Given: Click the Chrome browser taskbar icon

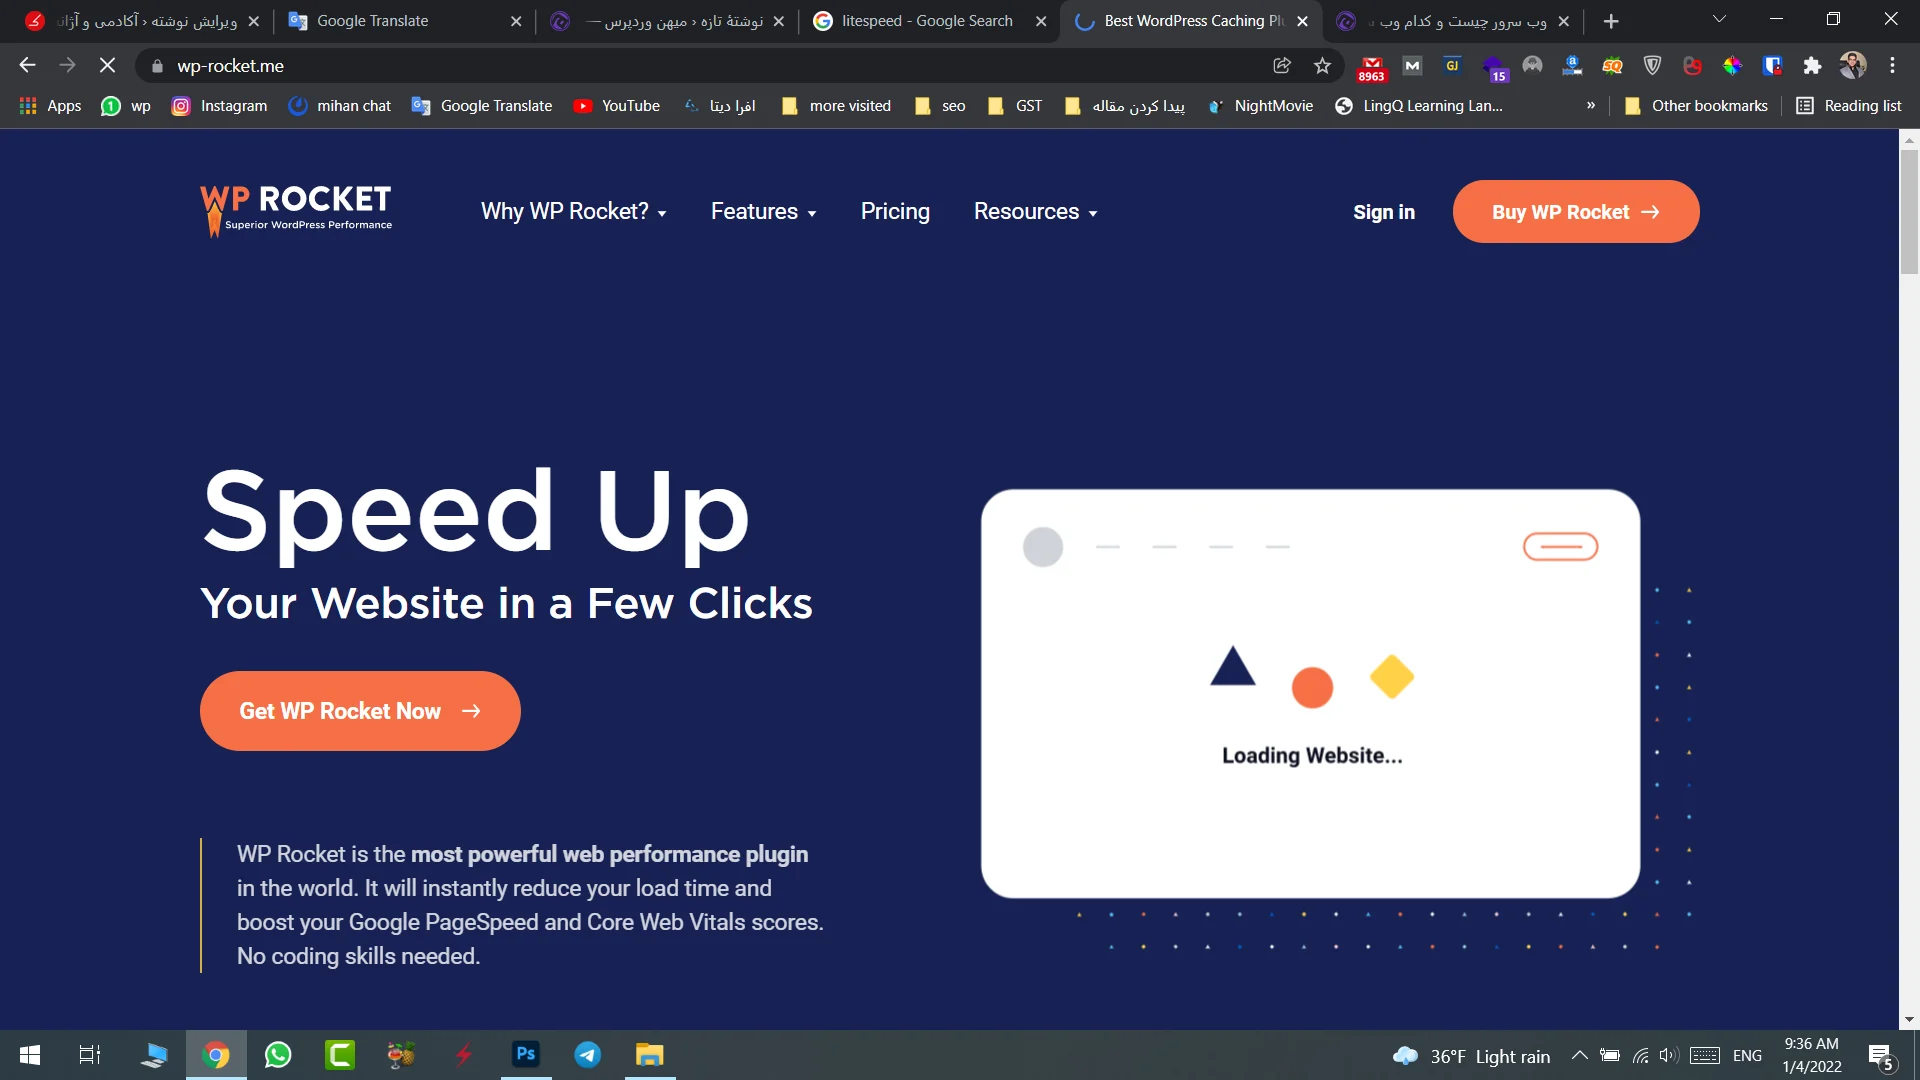Looking at the screenshot, I should tap(216, 1055).
